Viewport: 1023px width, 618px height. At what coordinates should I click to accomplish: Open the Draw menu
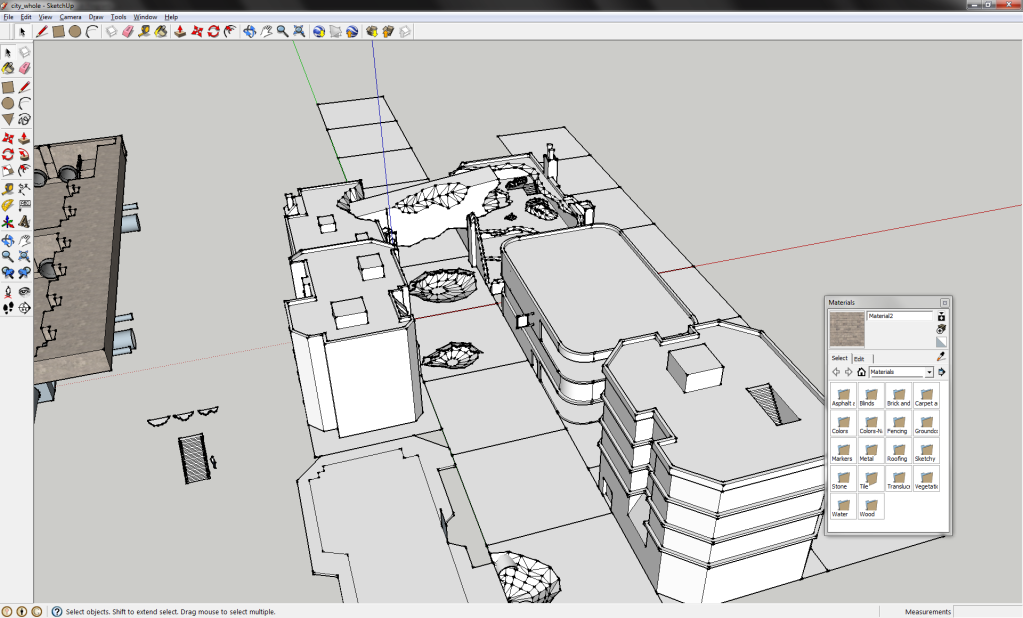click(x=96, y=17)
